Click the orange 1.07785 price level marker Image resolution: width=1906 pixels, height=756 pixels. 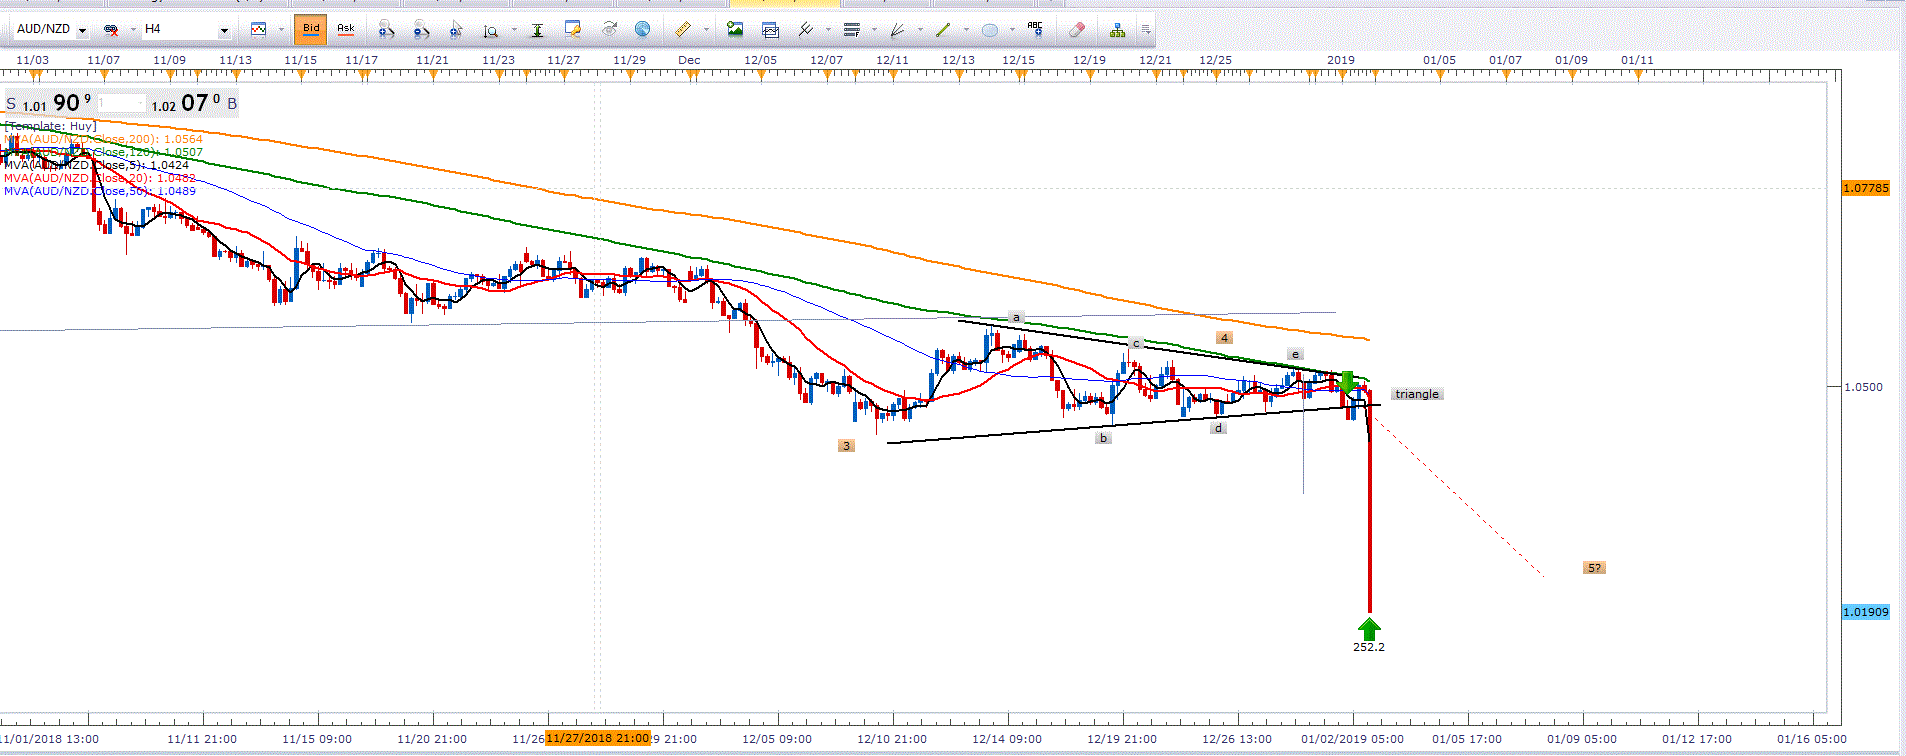point(1865,188)
